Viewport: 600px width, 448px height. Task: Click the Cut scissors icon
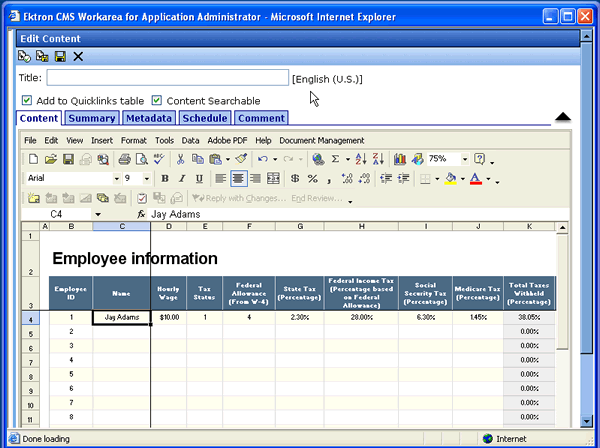point(180,159)
